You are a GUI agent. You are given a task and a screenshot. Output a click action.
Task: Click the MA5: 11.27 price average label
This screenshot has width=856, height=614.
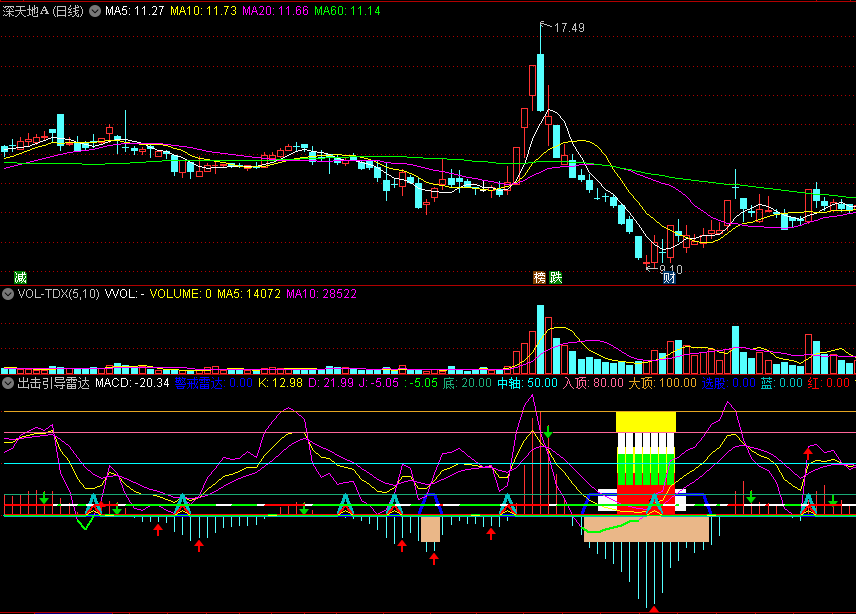(x=134, y=11)
